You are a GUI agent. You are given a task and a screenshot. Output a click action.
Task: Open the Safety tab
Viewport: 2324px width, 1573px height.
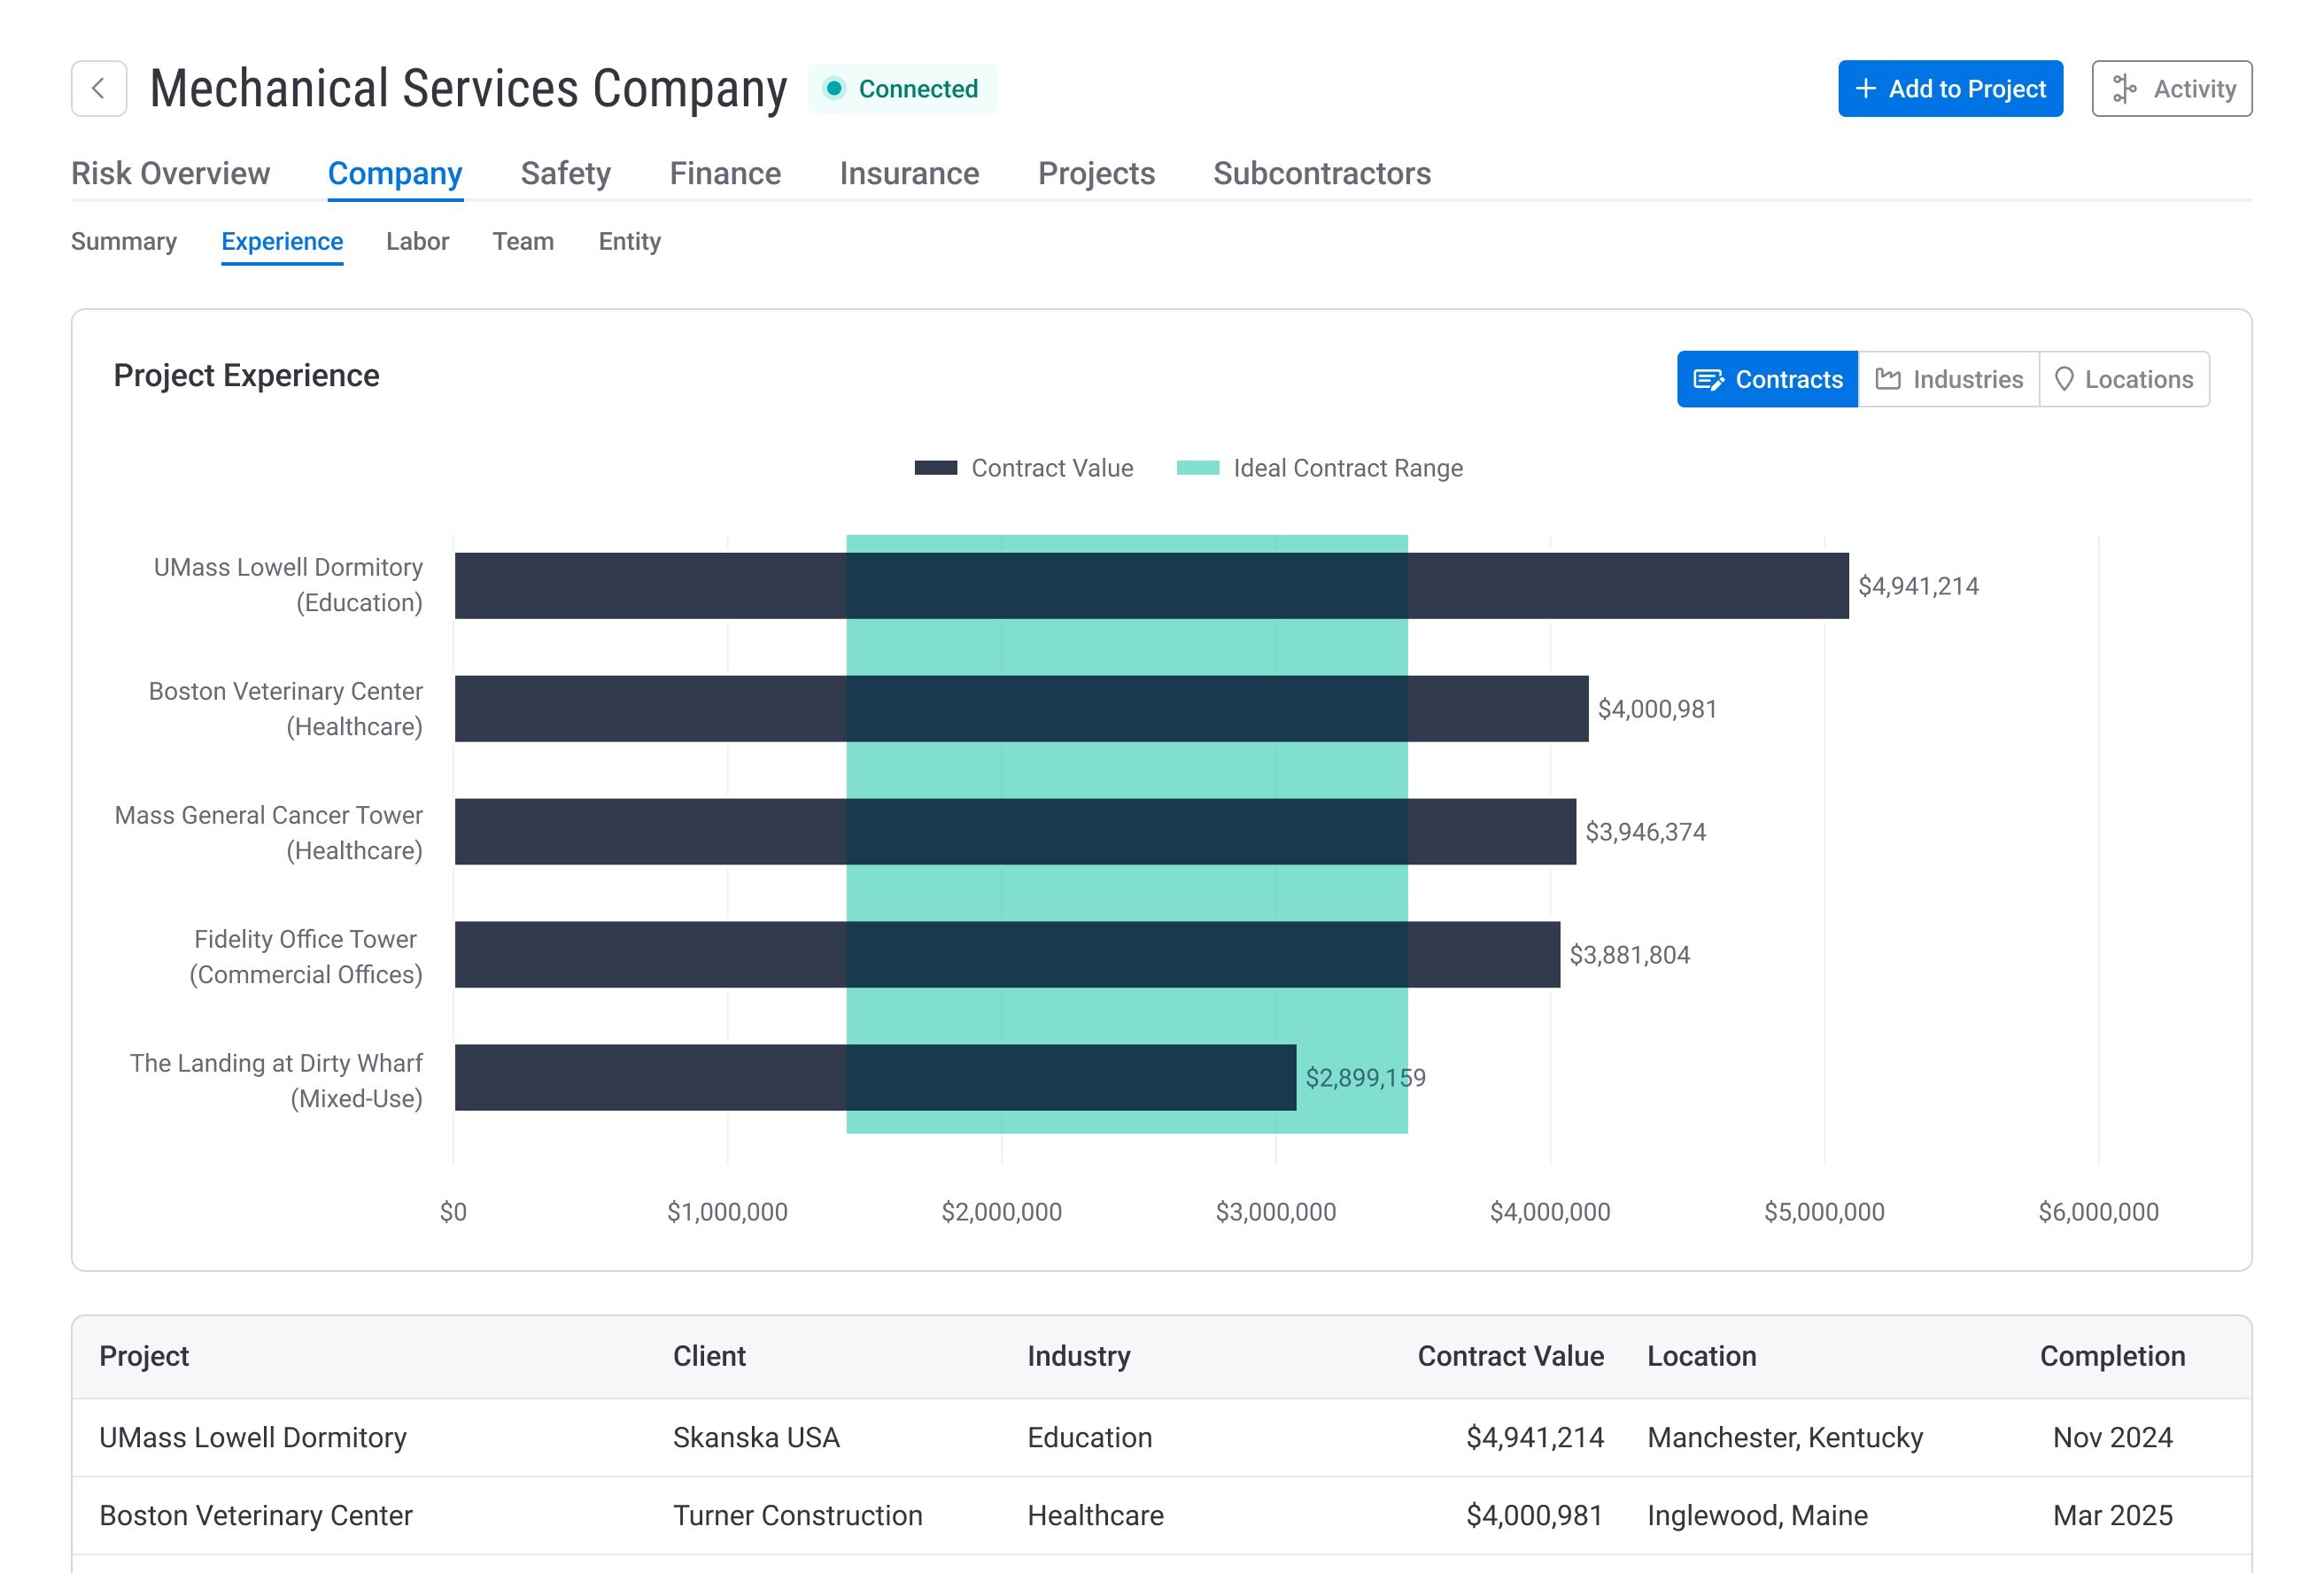point(566,173)
